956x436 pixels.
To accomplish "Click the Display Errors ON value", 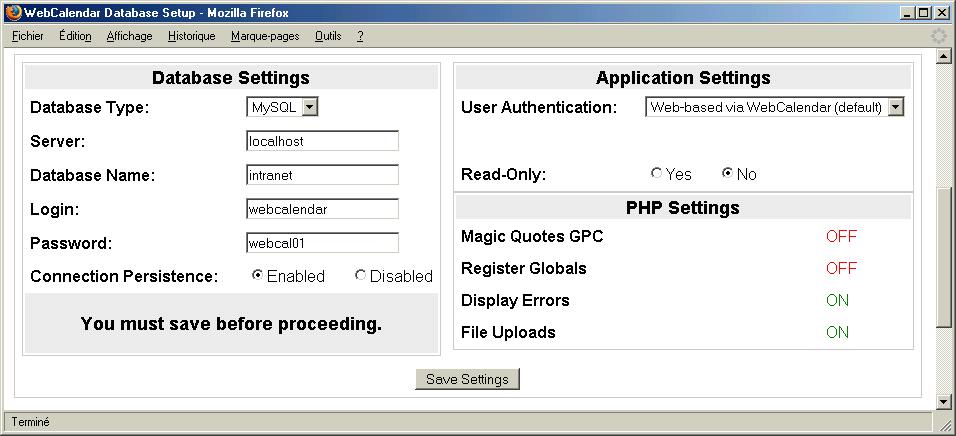I will click(x=838, y=301).
